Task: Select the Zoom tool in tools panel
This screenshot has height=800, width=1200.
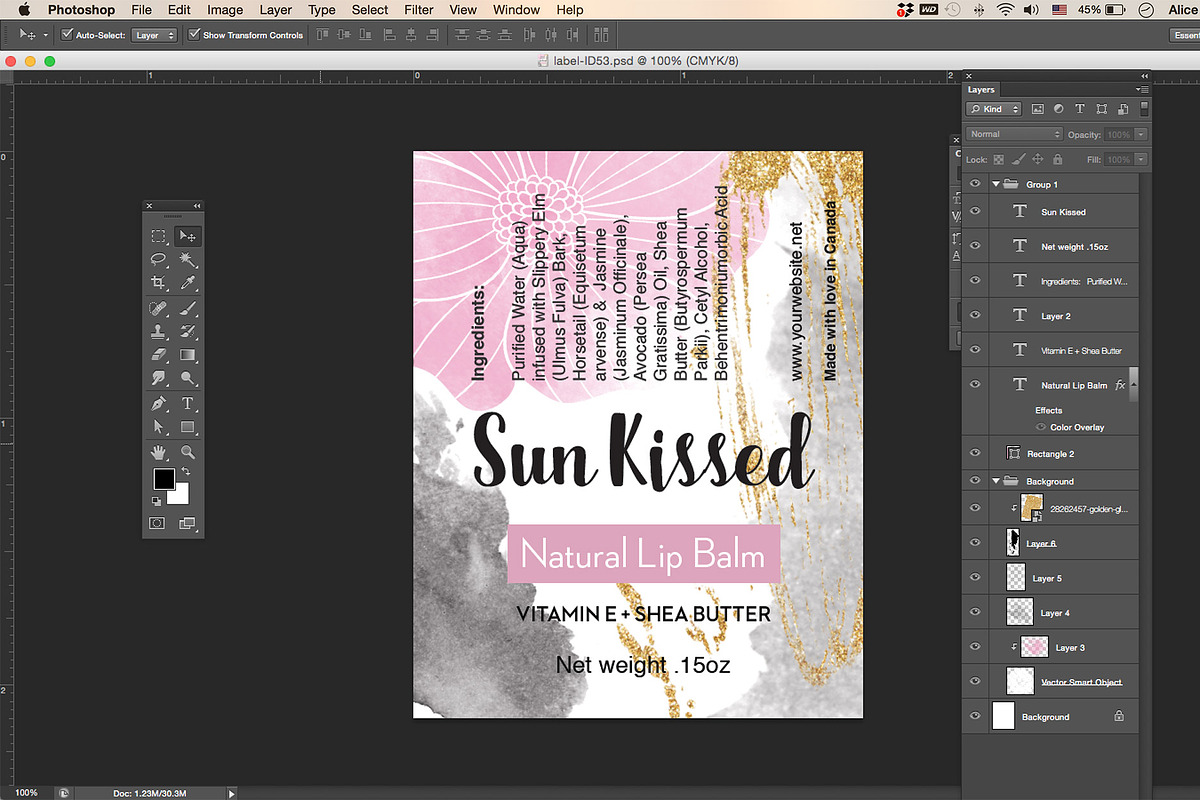Action: [187, 453]
